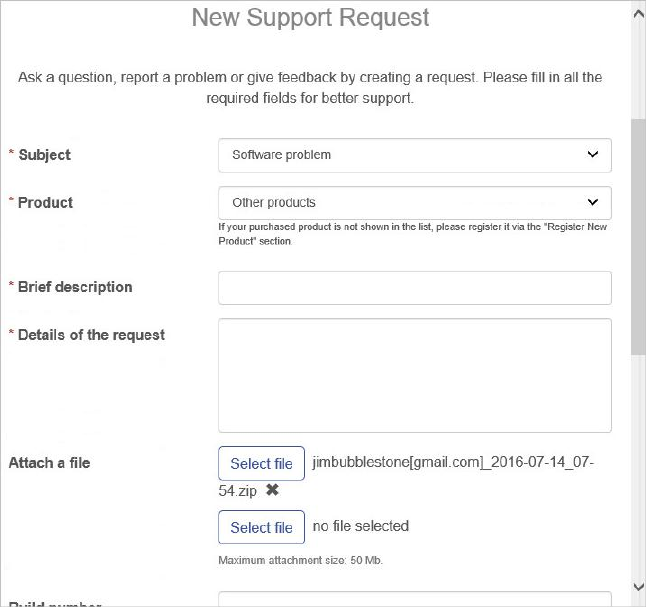Click the scrollbar down arrow
The height and width of the screenshot is (607, 646).
[638, 587]
